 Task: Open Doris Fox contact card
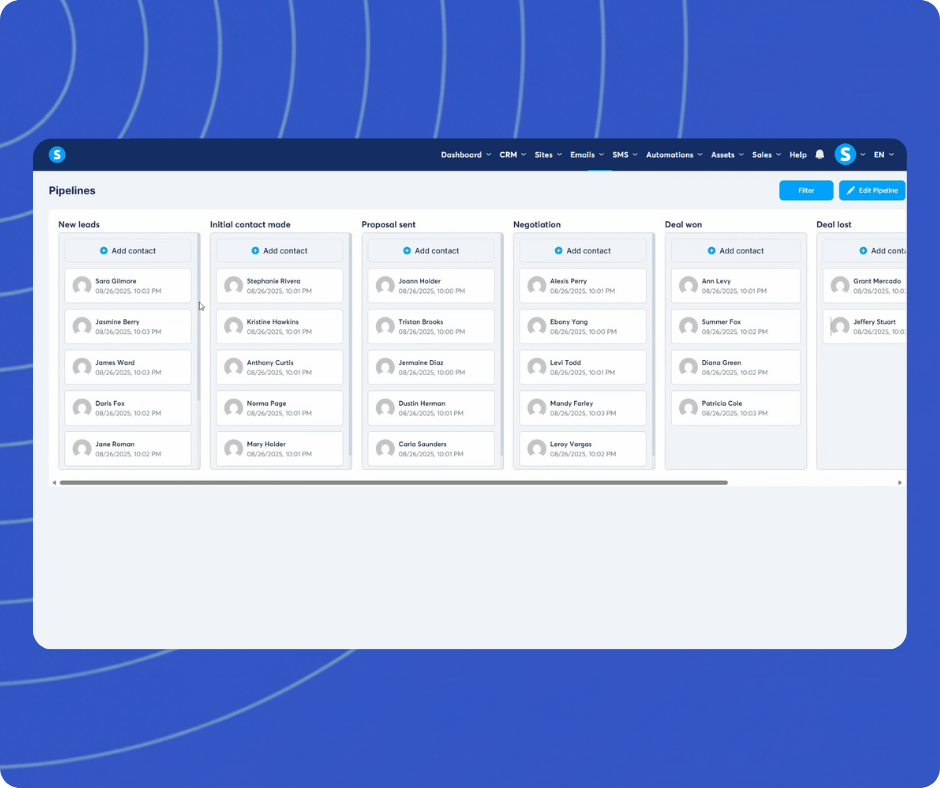[128, 408]
